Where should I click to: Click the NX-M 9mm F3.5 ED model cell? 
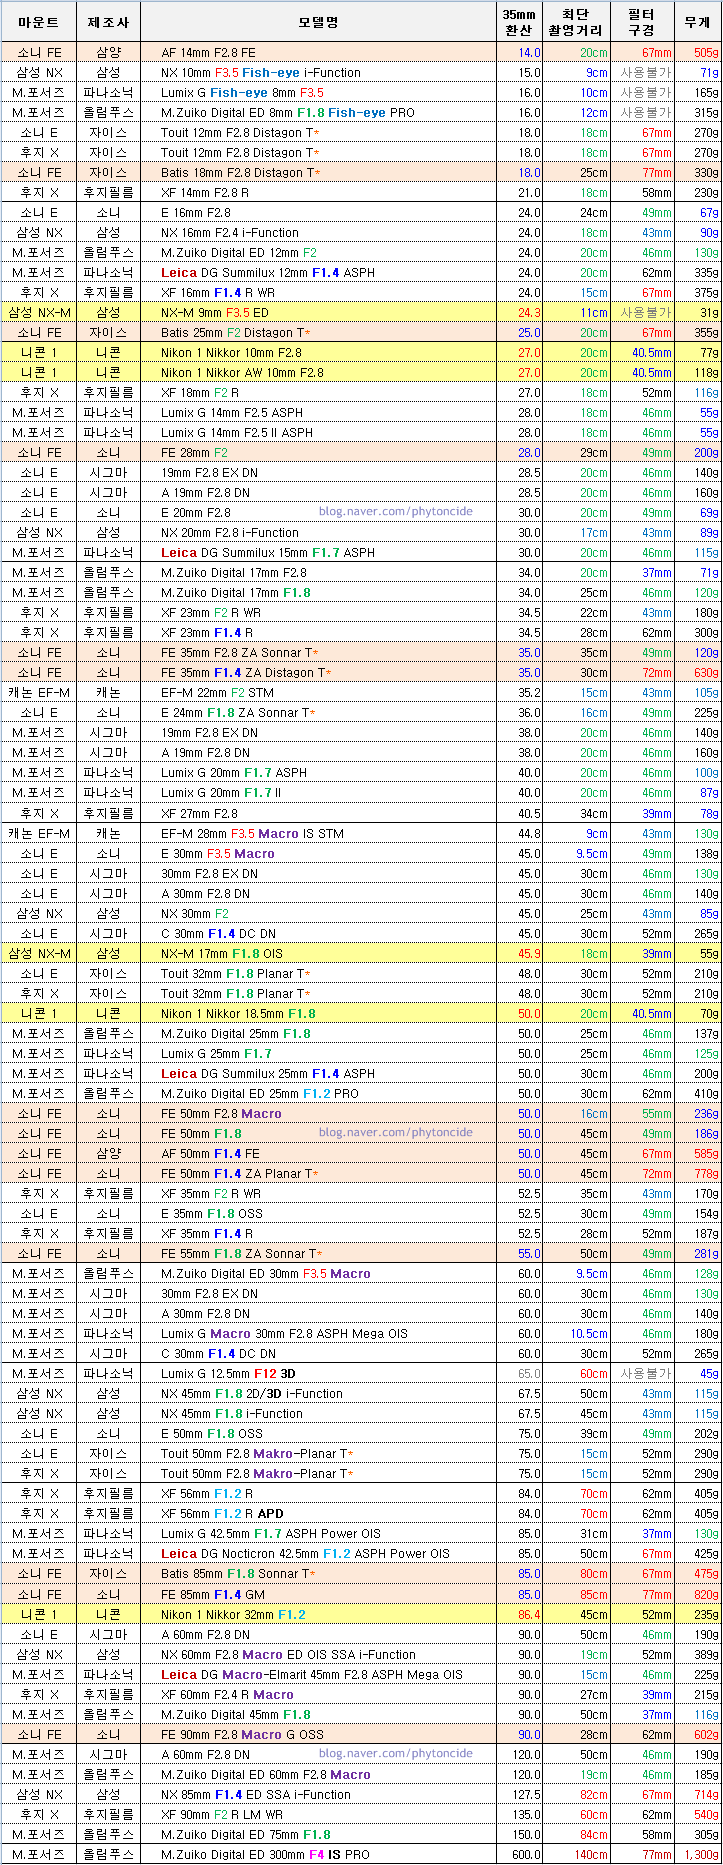[x=214, y=313]
